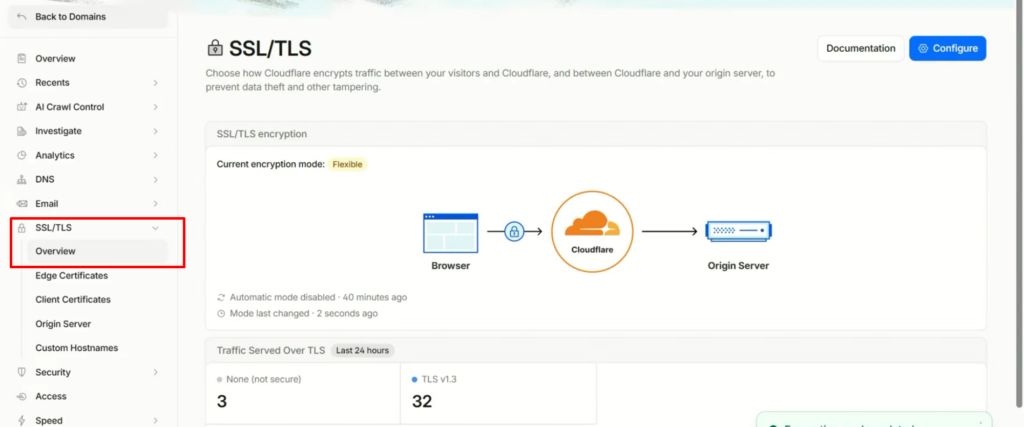Open Client Certificates page
Image resolution: width=1024 pixels, height=427 pixels.
click(x=73, y=300)
